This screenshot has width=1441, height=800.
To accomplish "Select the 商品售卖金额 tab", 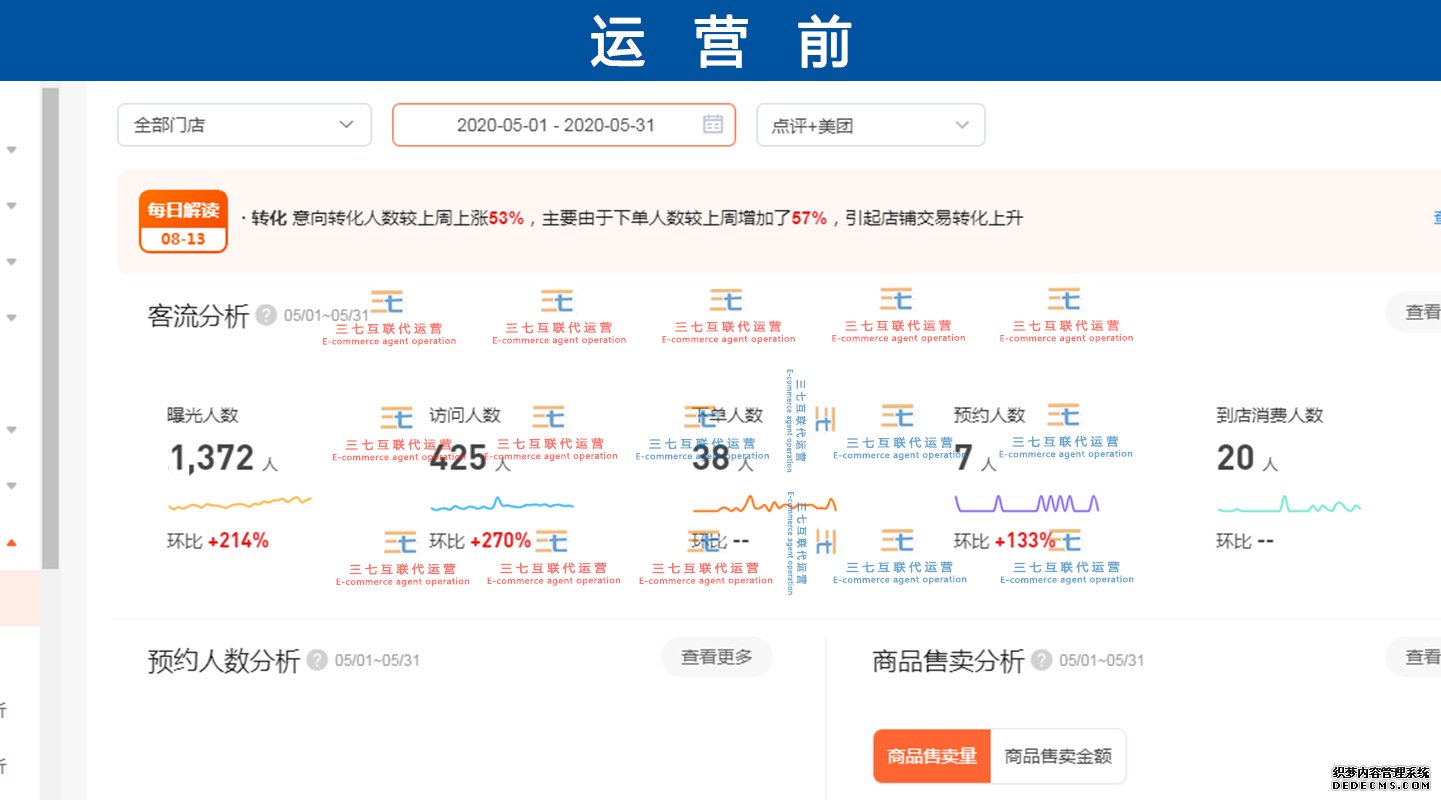I will [1058, 756].
